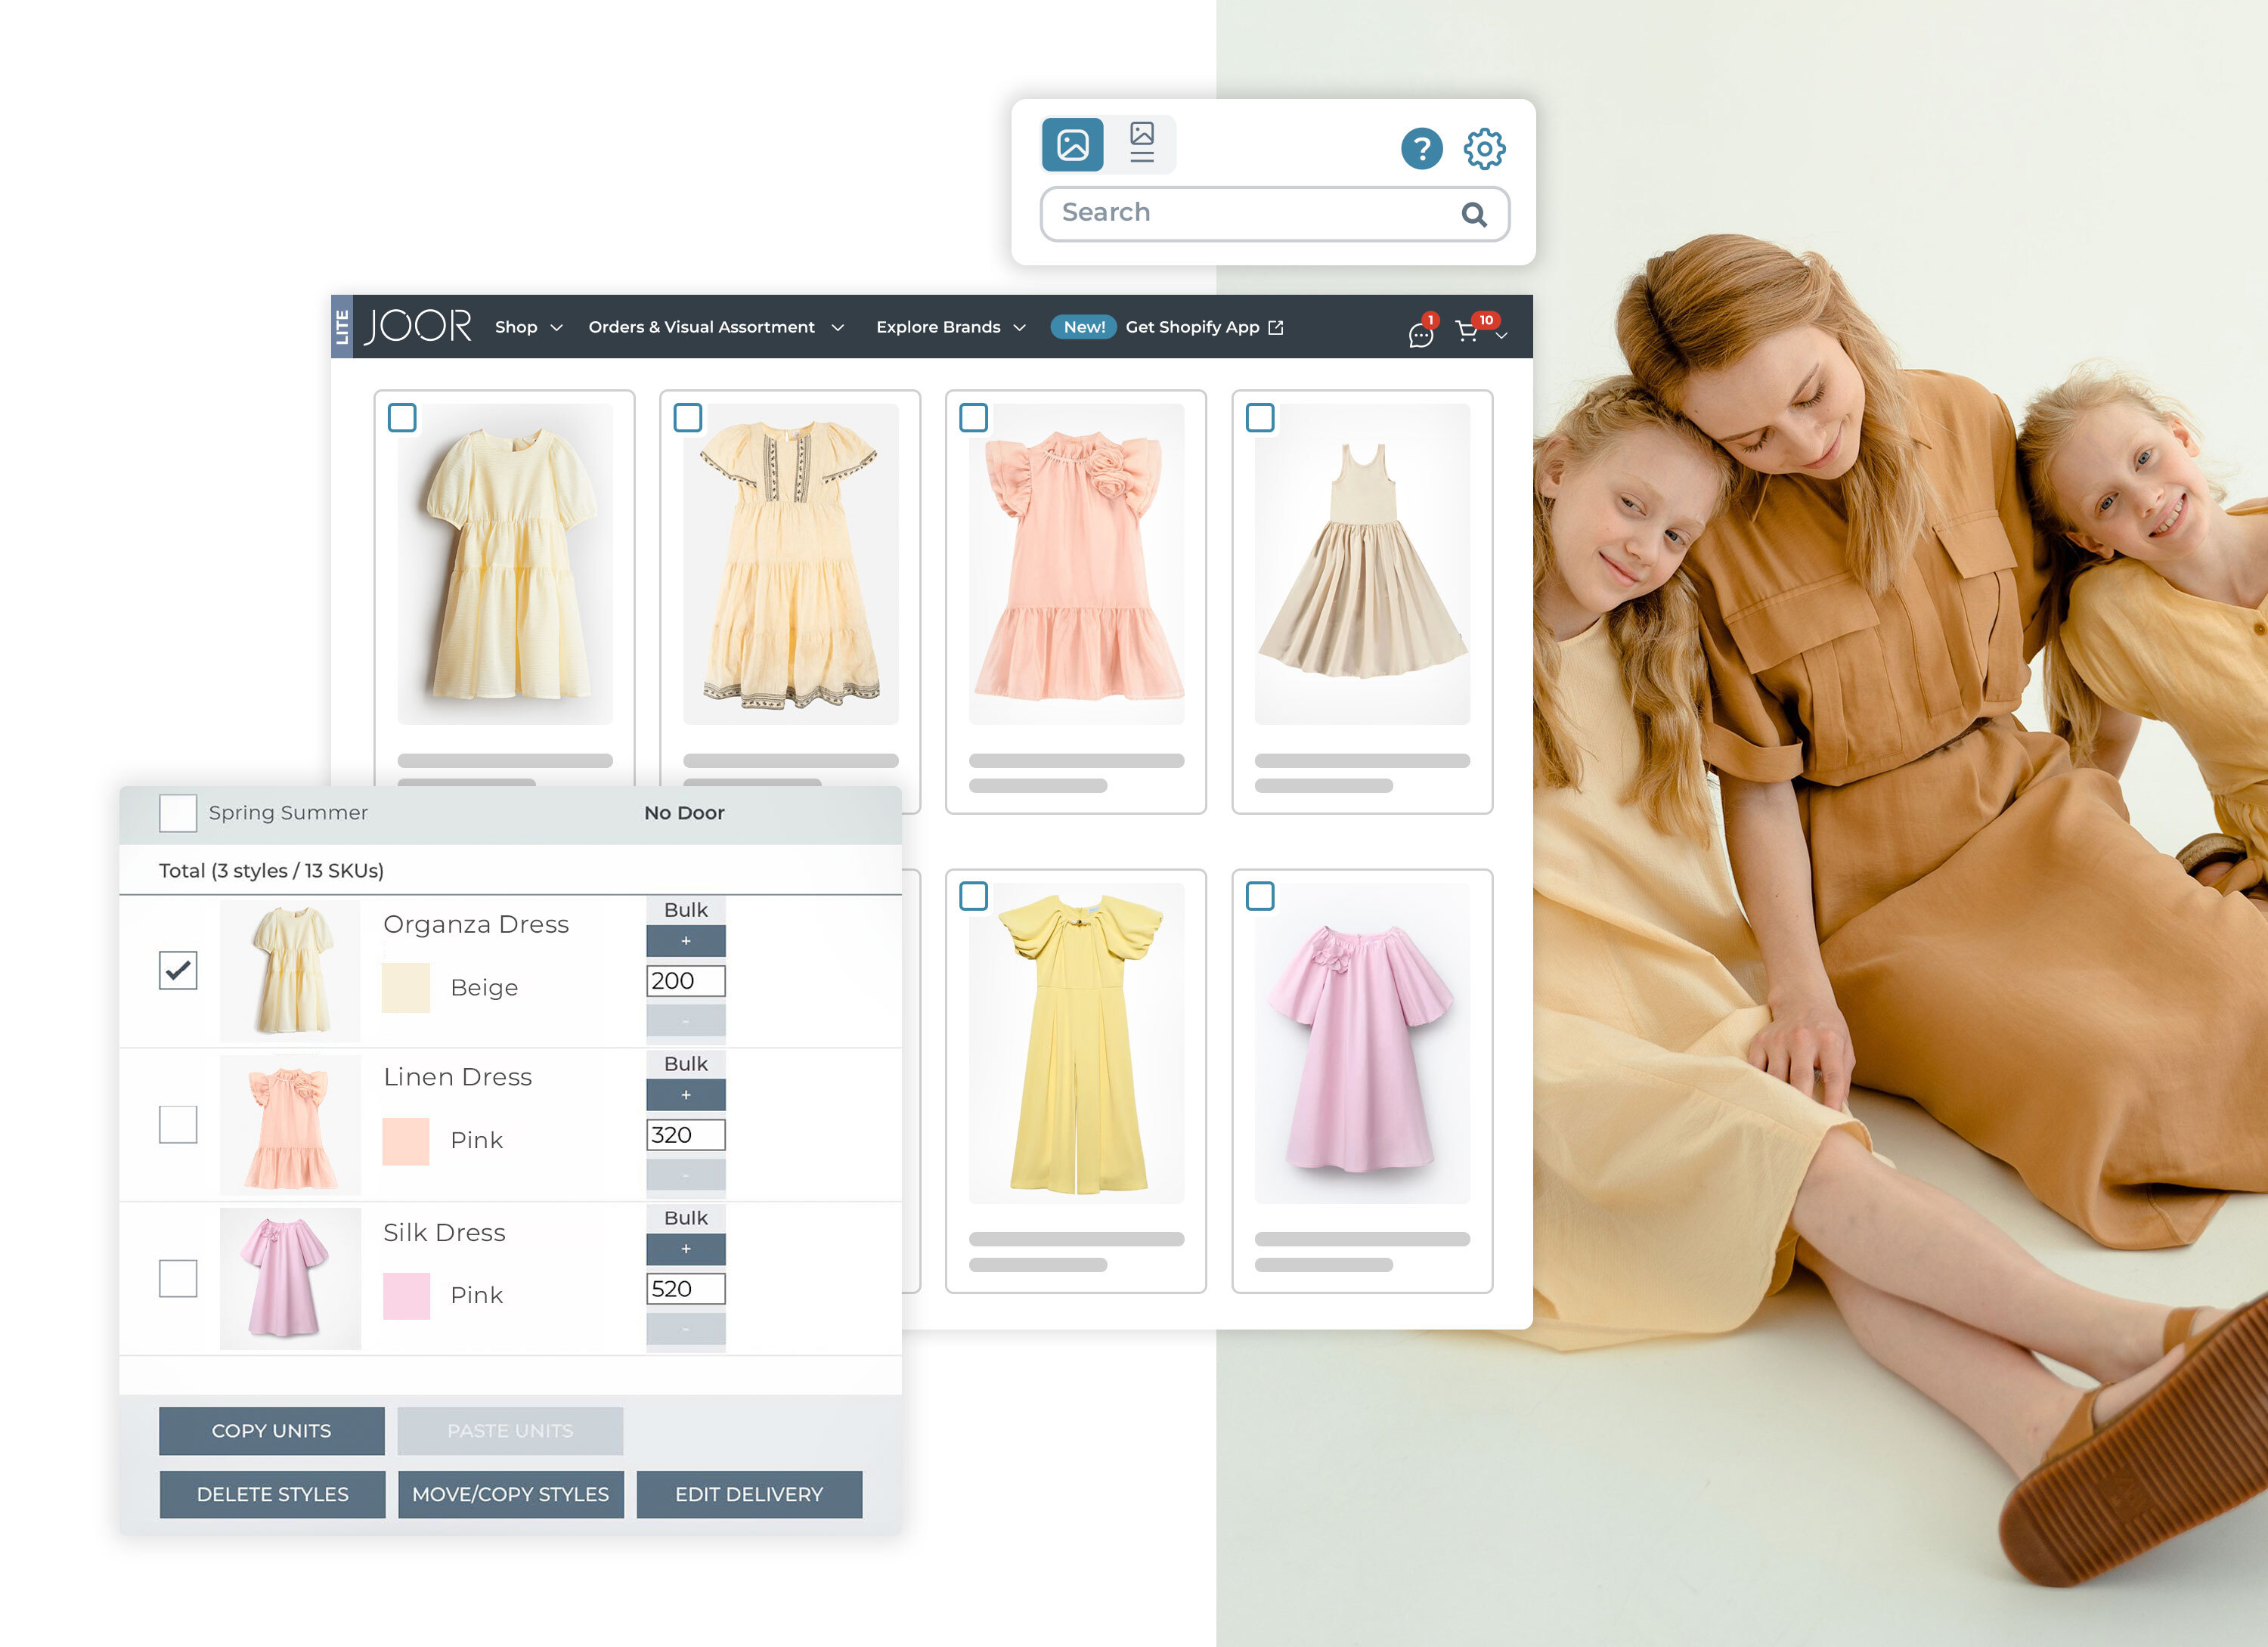Viewport: 2268px width, 1647px height.
Task: Click the MOVE/COPY STYLES button
Action: (510, 1494)
